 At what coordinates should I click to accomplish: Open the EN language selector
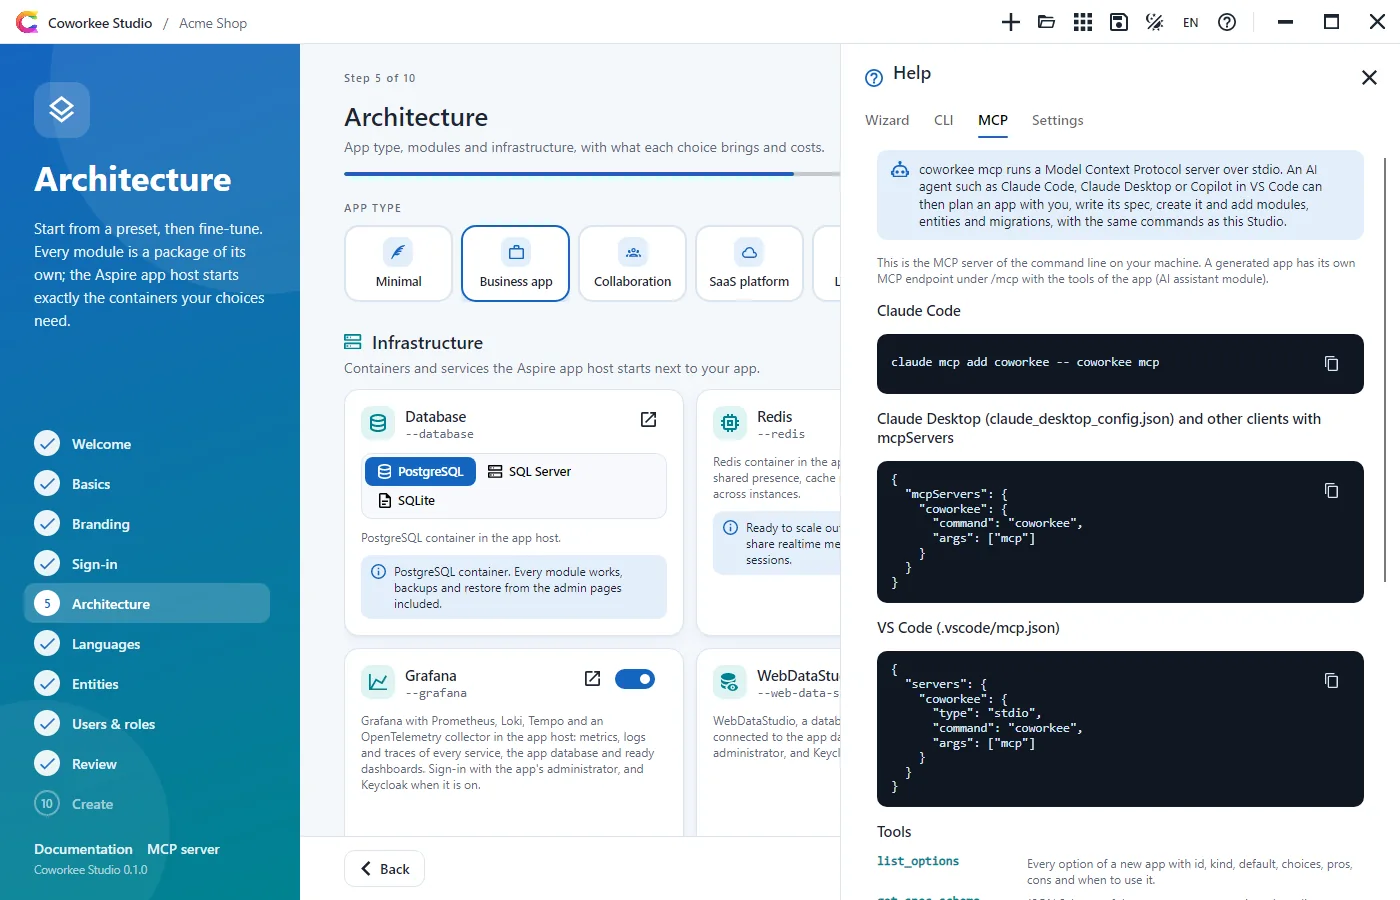coord(1190,22)
